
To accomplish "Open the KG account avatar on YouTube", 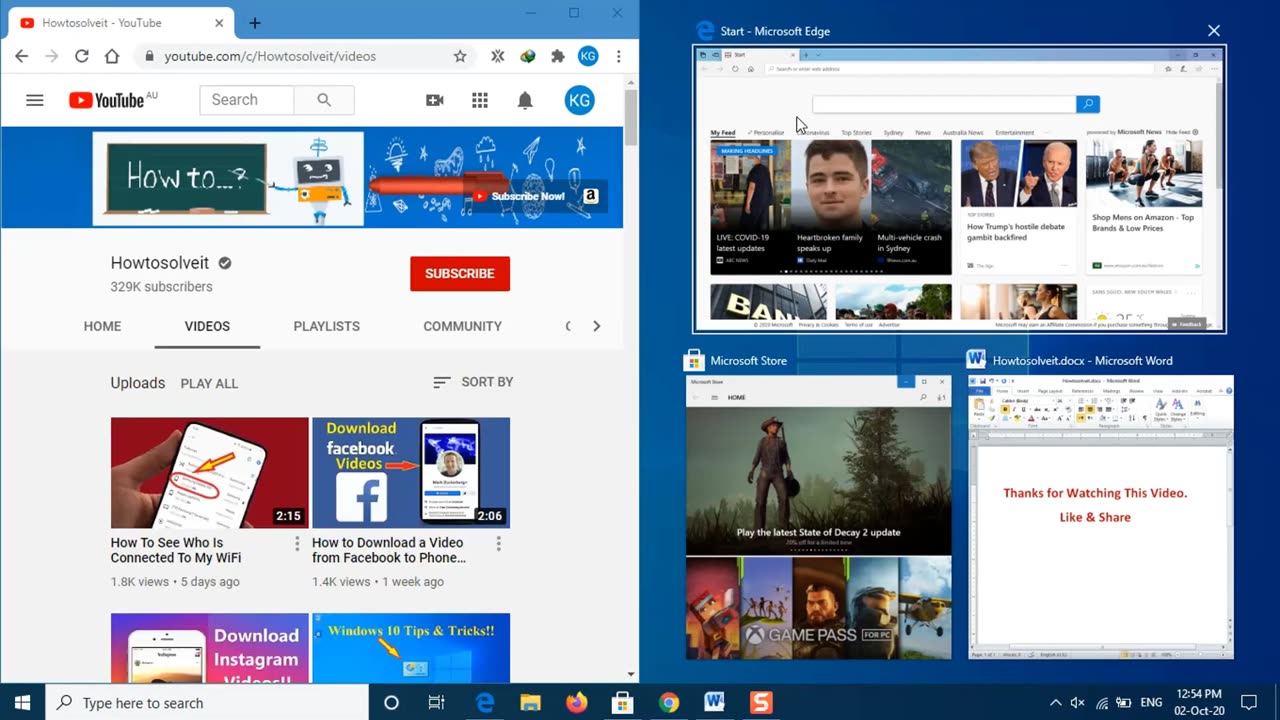I will coord(579,100).
